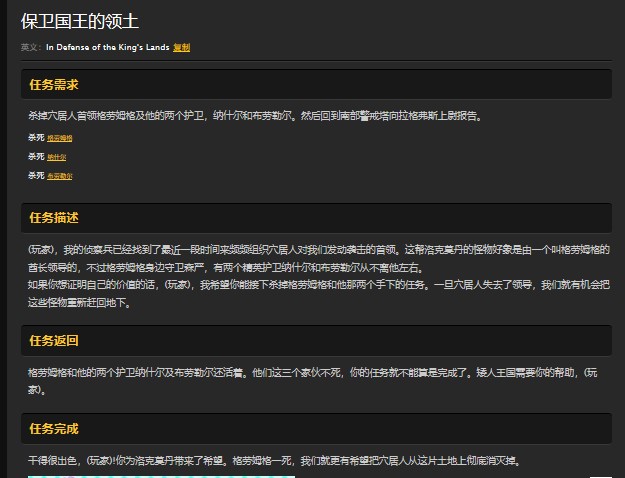Open the 纳什尔 kill target link
Image resolution: width=625 pixels, height=478 pixels.
57,157
